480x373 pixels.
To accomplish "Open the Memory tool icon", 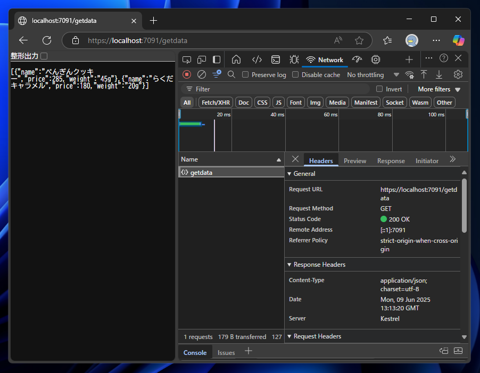I will click(x=376, y=60).
